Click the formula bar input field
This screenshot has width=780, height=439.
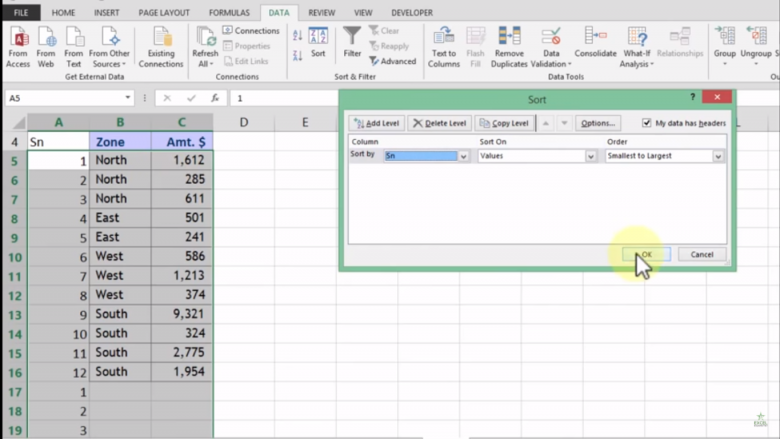284,98
